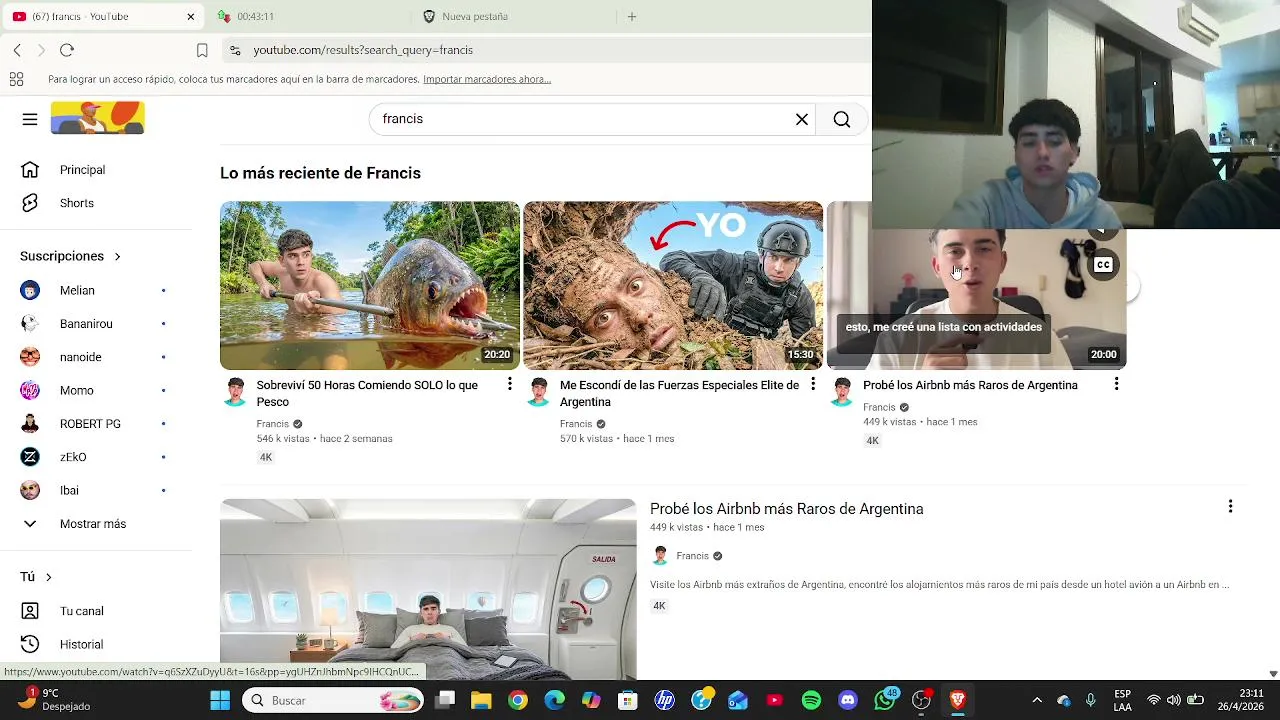1280x720 pixels.
Task: Open the tray volume control
Action: pos(1174,700)
